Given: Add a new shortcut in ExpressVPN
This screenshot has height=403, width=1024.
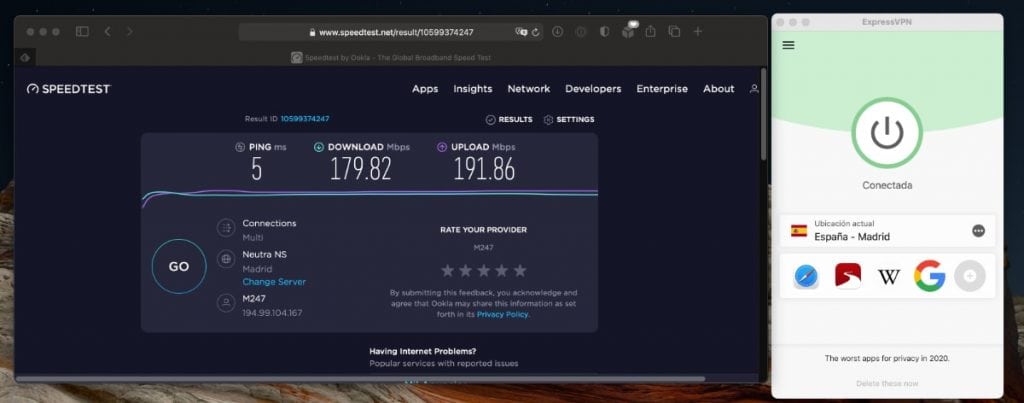Looking at the screenshot, I should (x=970, y=276).
